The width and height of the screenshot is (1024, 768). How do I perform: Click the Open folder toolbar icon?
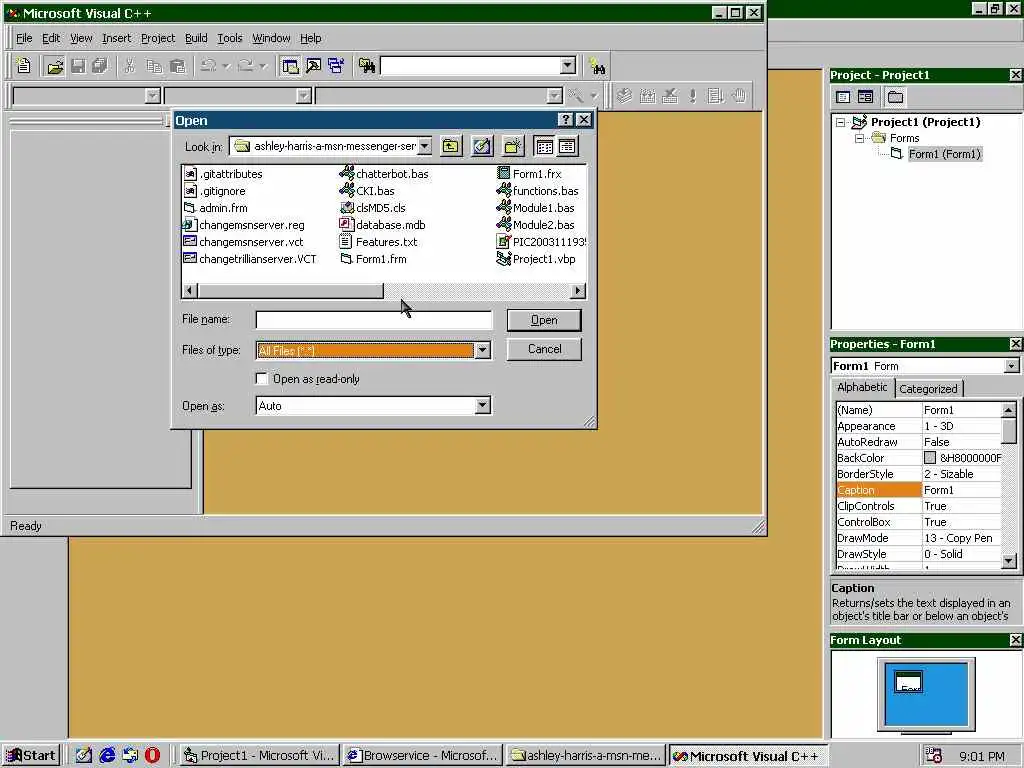tap(55, 66)
